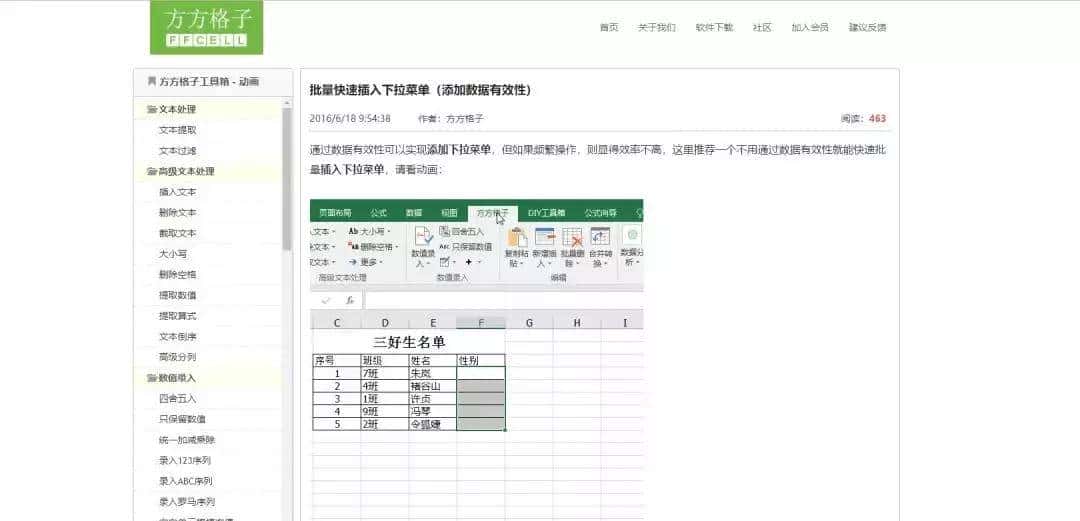The height and width of the screenshot is (521, 1080).
Task: Visit the 社区 page
Action: pos(762,28)
